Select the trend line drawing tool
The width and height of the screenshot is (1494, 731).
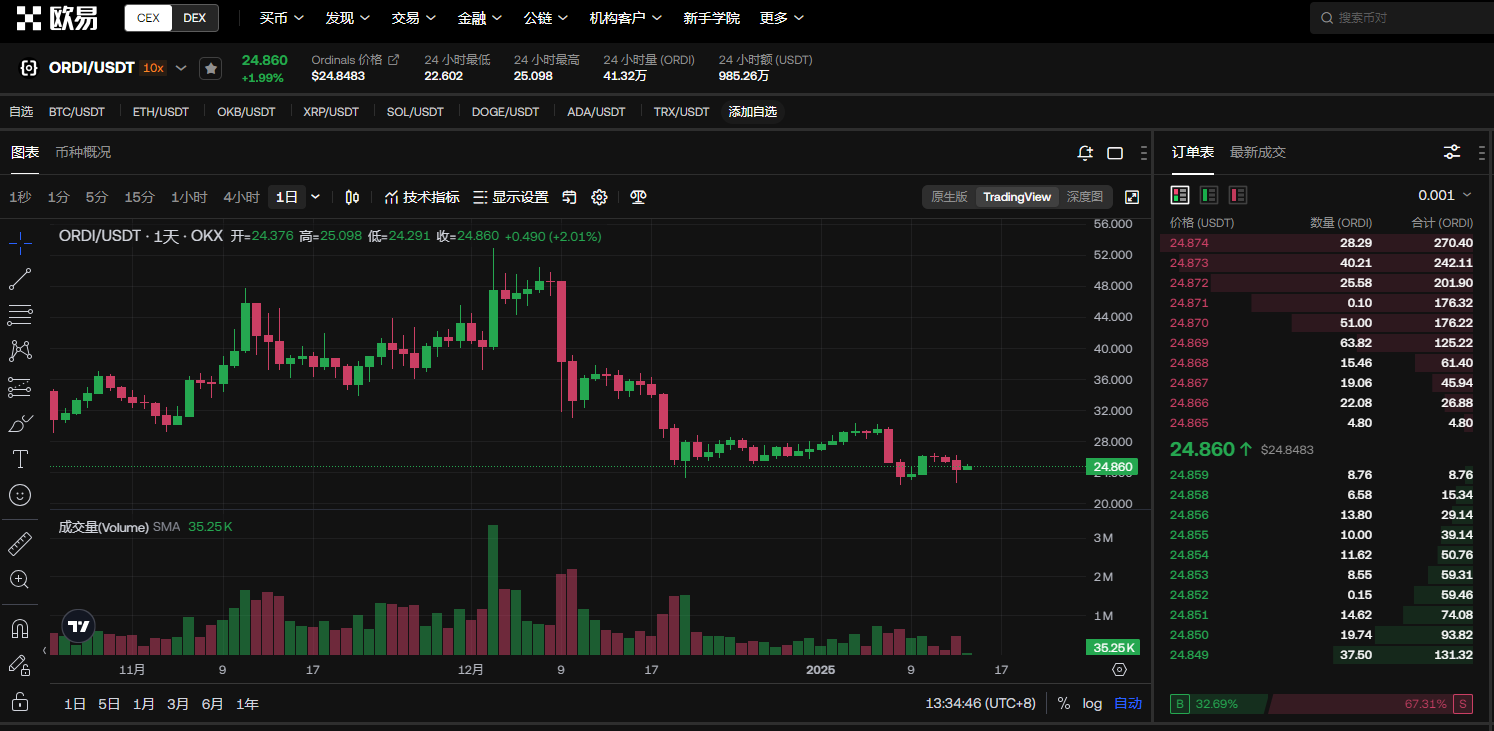pos(20,278)
